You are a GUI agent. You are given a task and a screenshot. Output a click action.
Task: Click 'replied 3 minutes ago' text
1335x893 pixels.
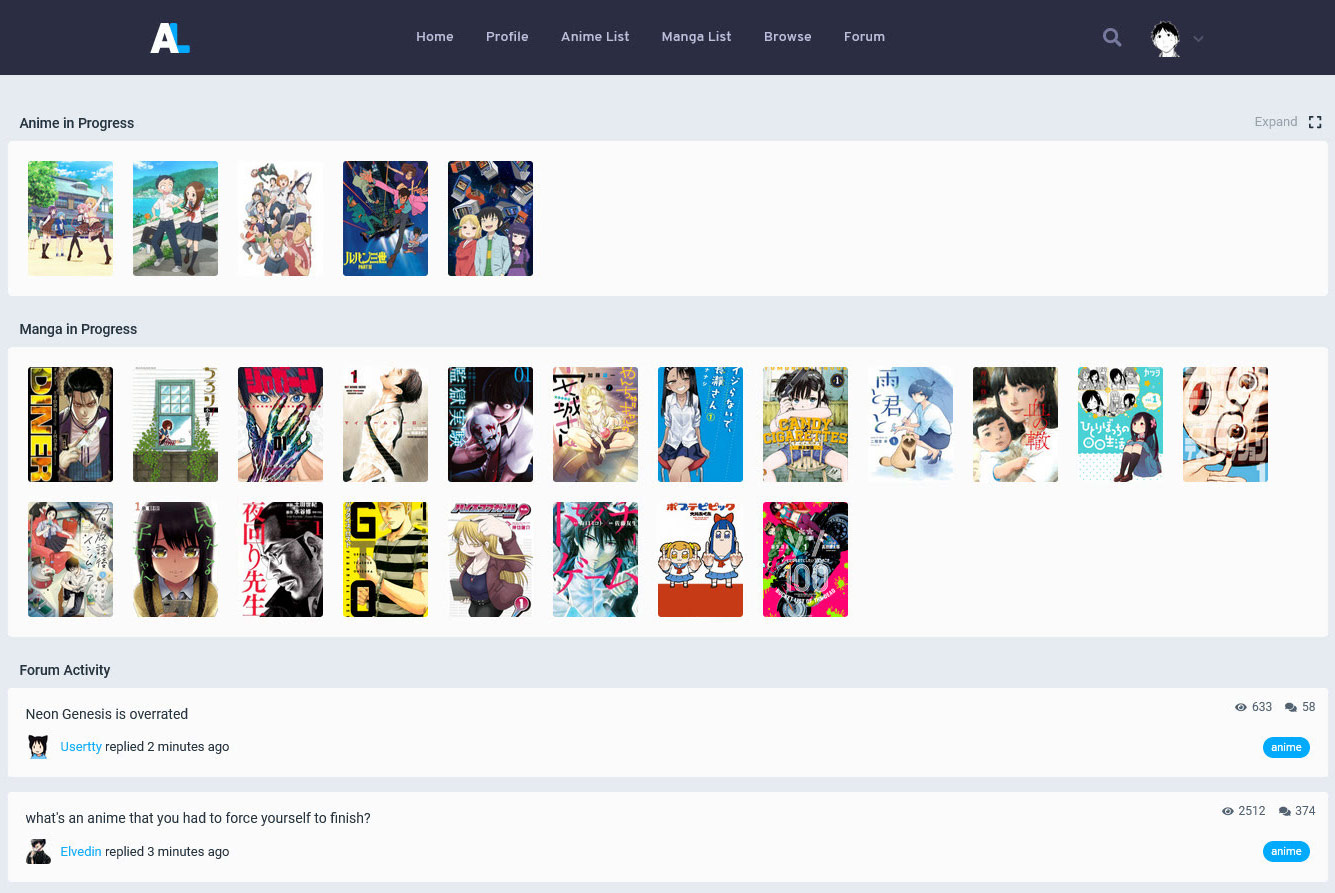coord(167,852)
